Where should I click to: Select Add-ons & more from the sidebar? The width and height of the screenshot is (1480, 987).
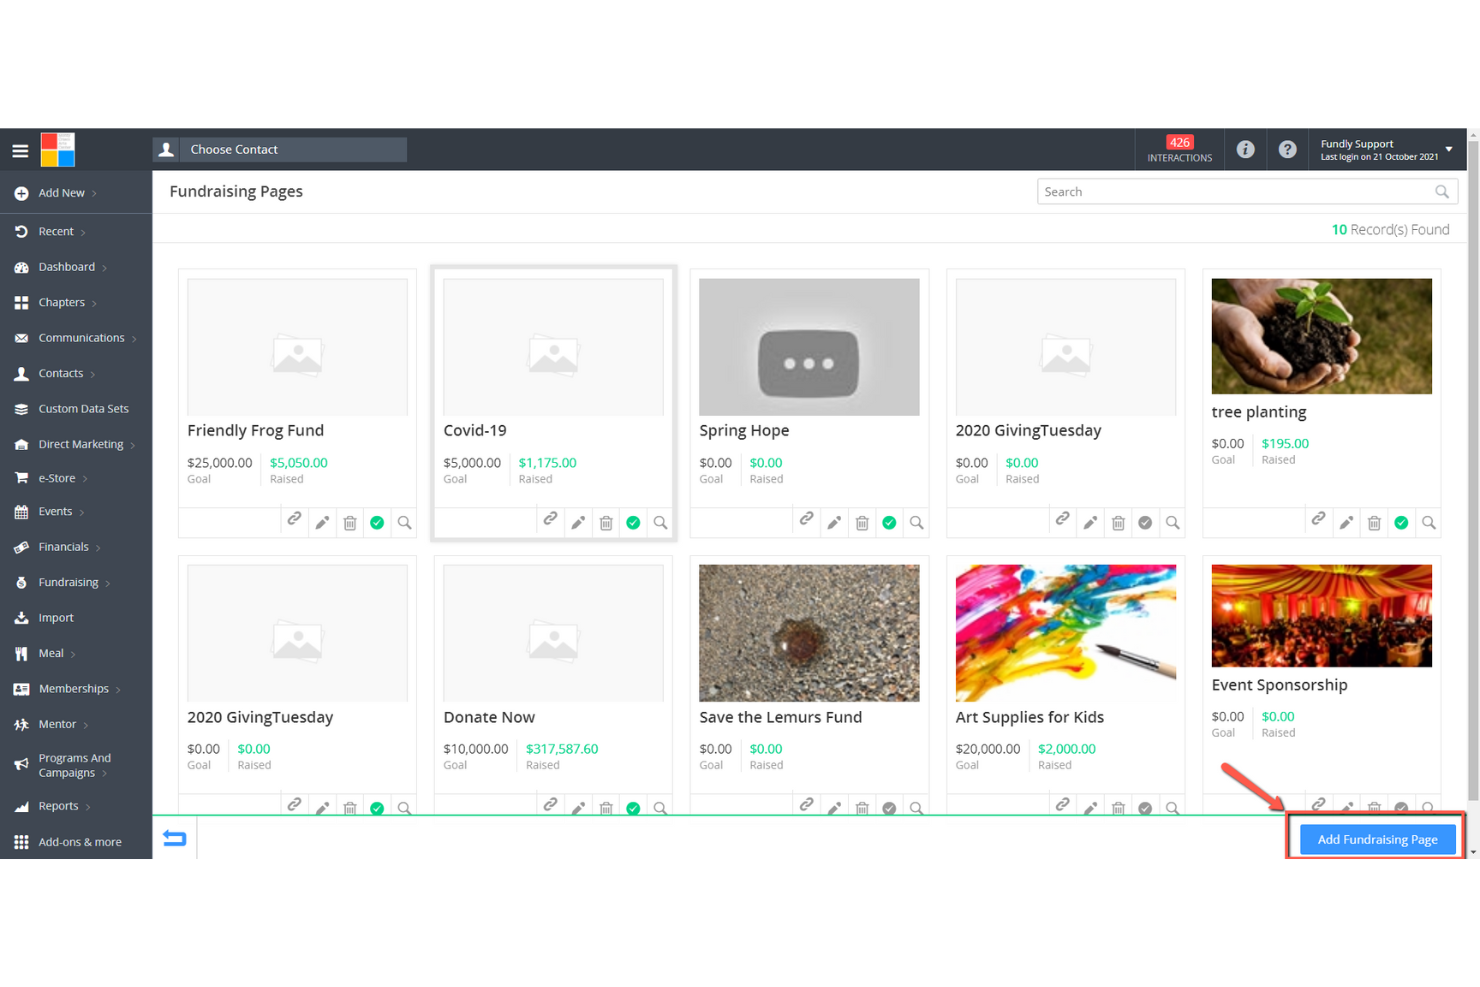[x=79, y=841]
